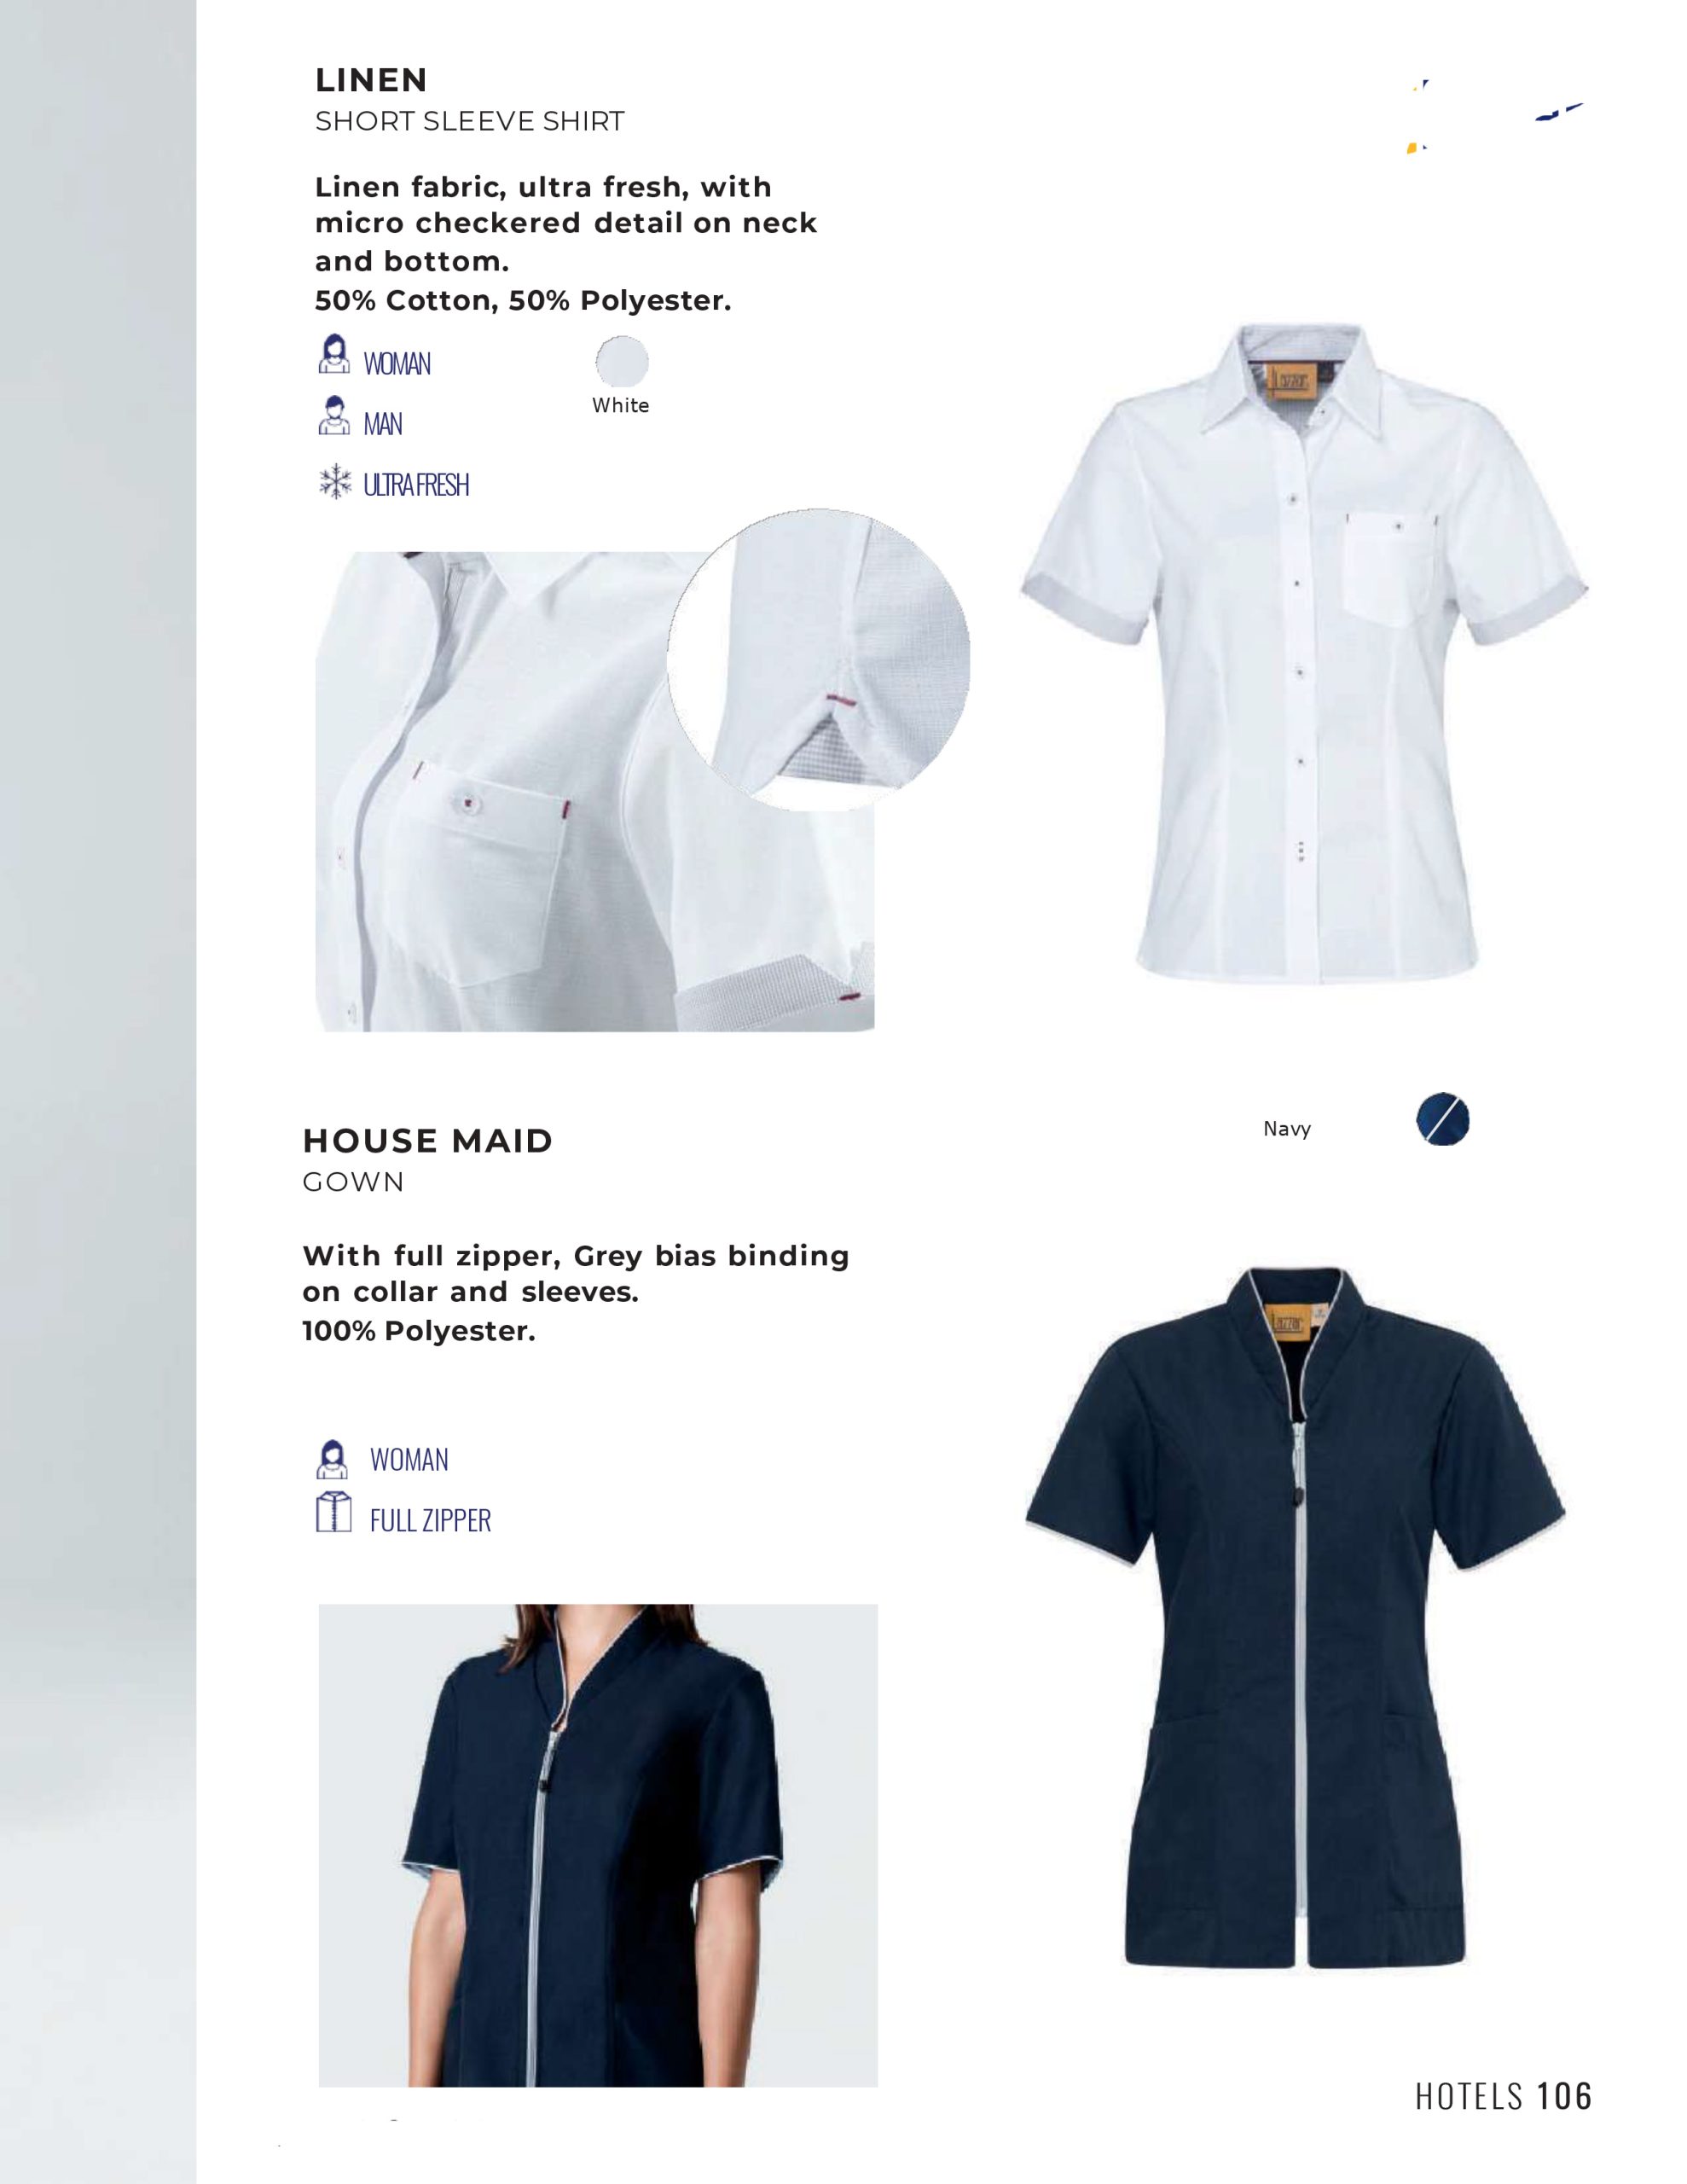This screenshot has width=1687, height=2184.
Task: Click the ULTRA FRESH label text
Action: point(416,485)
